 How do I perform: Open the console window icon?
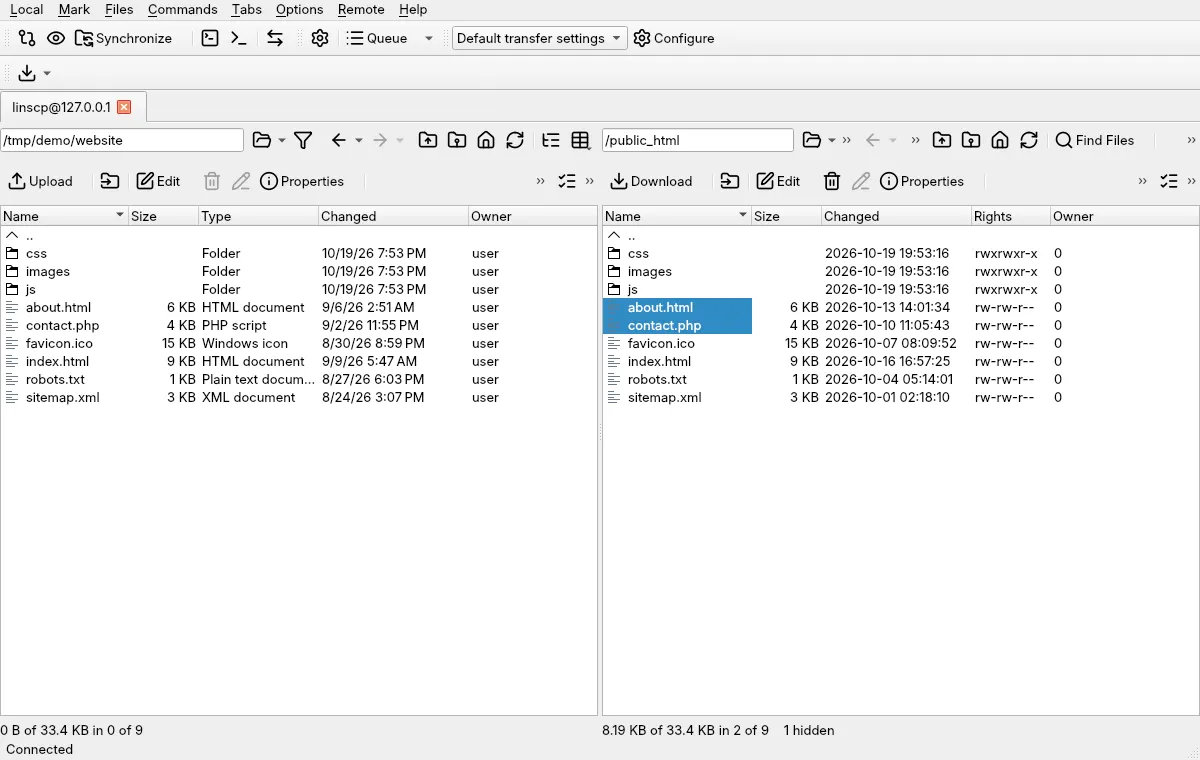coord(210,38)
